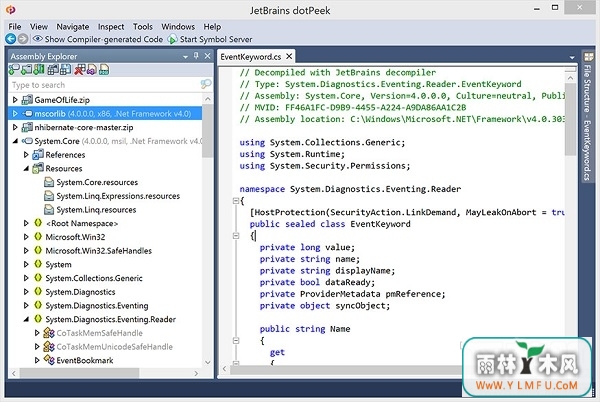
Task: Toggle Show Compiler-generated Code
Action: click(x=98, y=39)
